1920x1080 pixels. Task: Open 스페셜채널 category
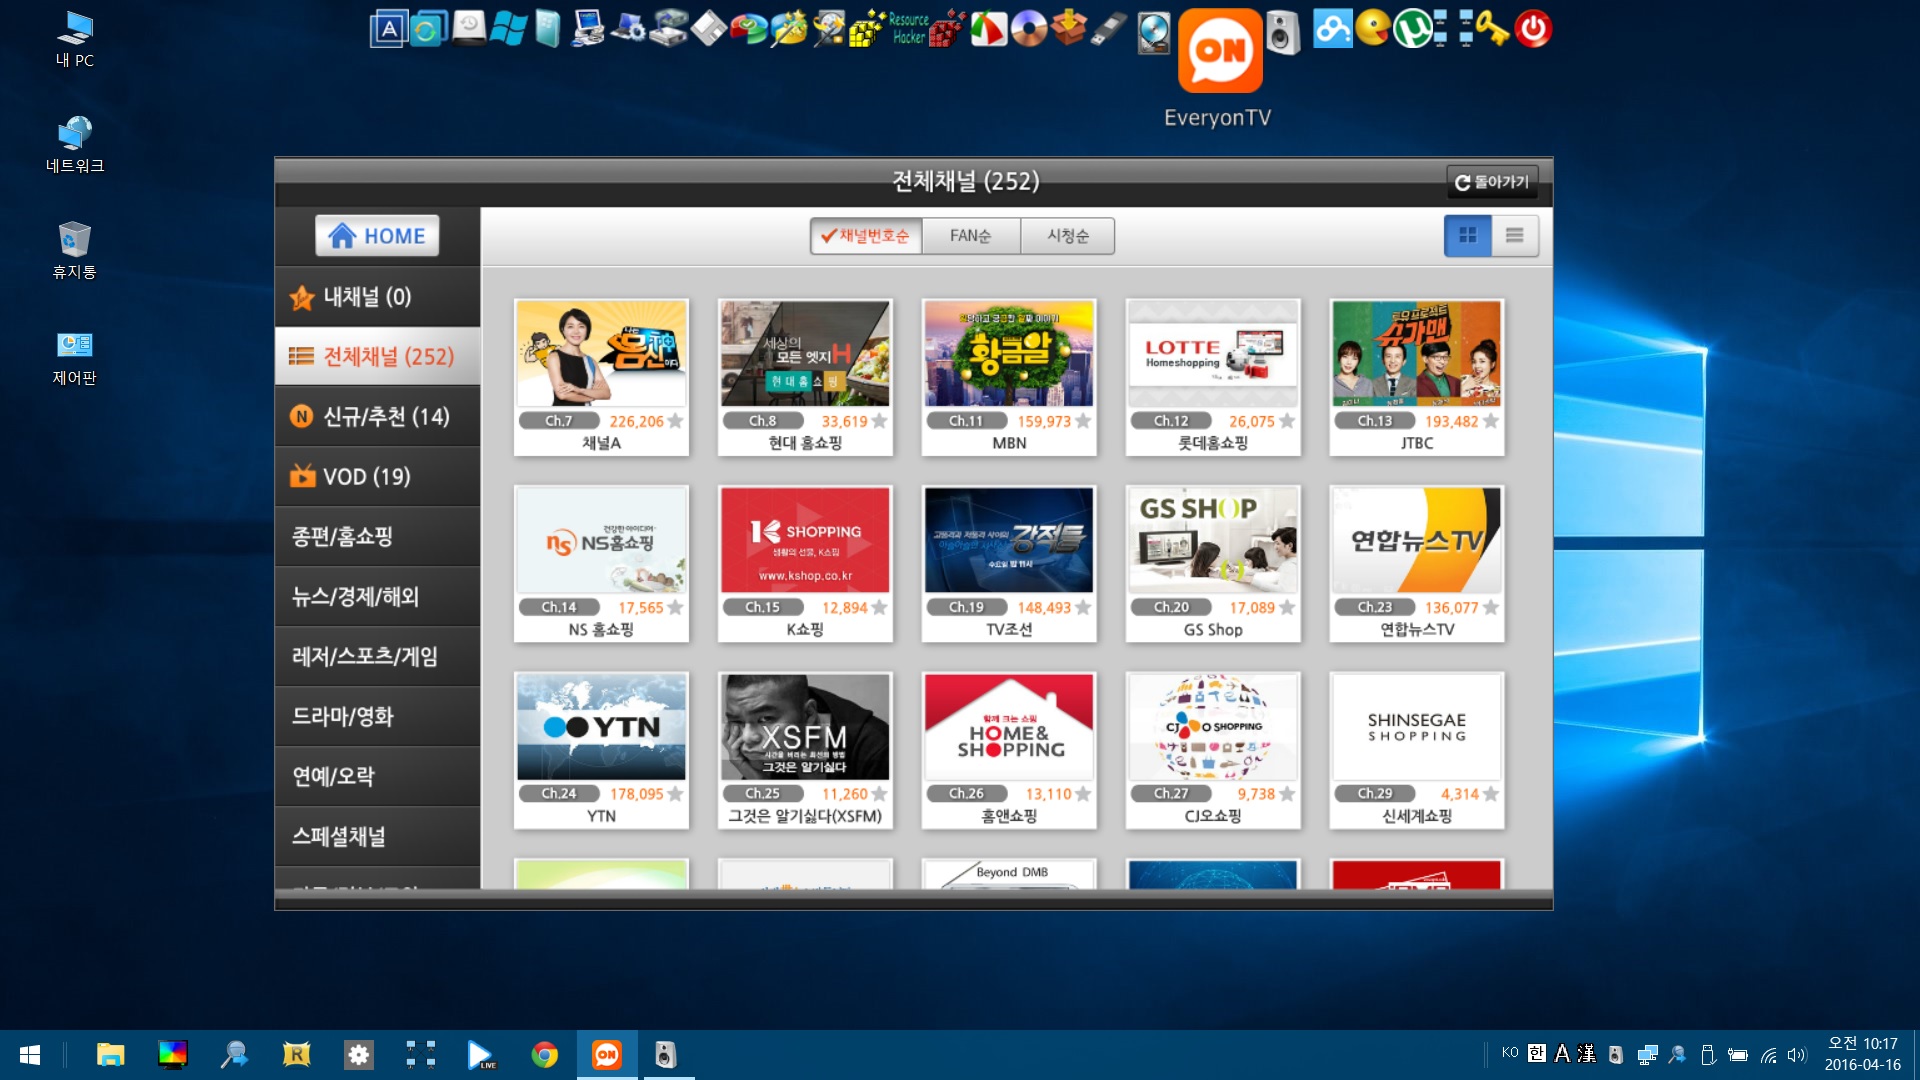(377, 837)
